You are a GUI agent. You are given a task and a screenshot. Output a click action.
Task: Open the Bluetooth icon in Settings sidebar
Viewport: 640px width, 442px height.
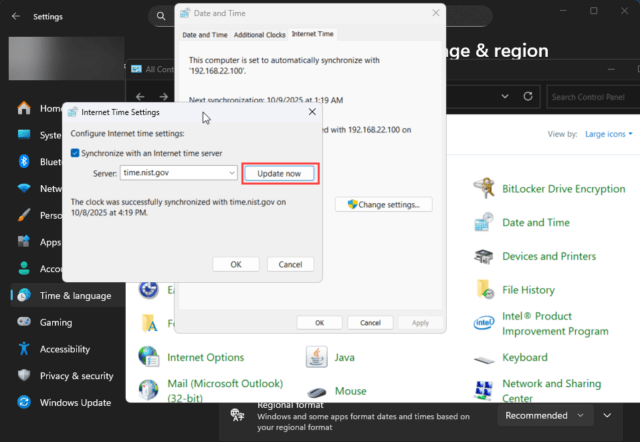24,162
